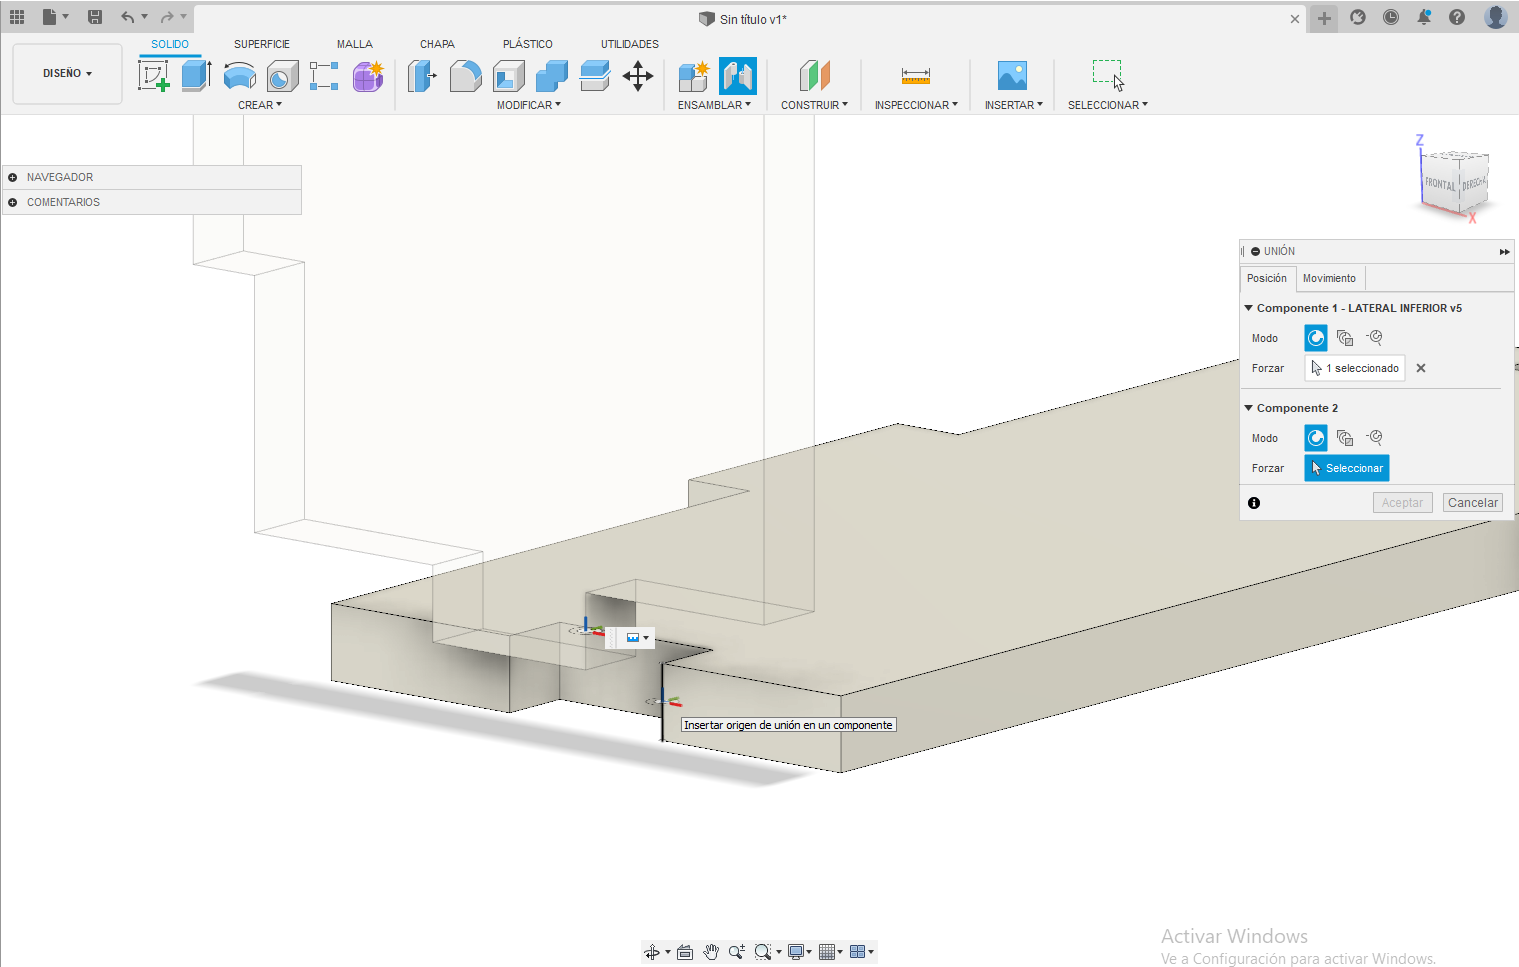This screenshot has height=967, width=1519.
Task: Select the Extrude tool icon
Action: [x=196, y=76]
